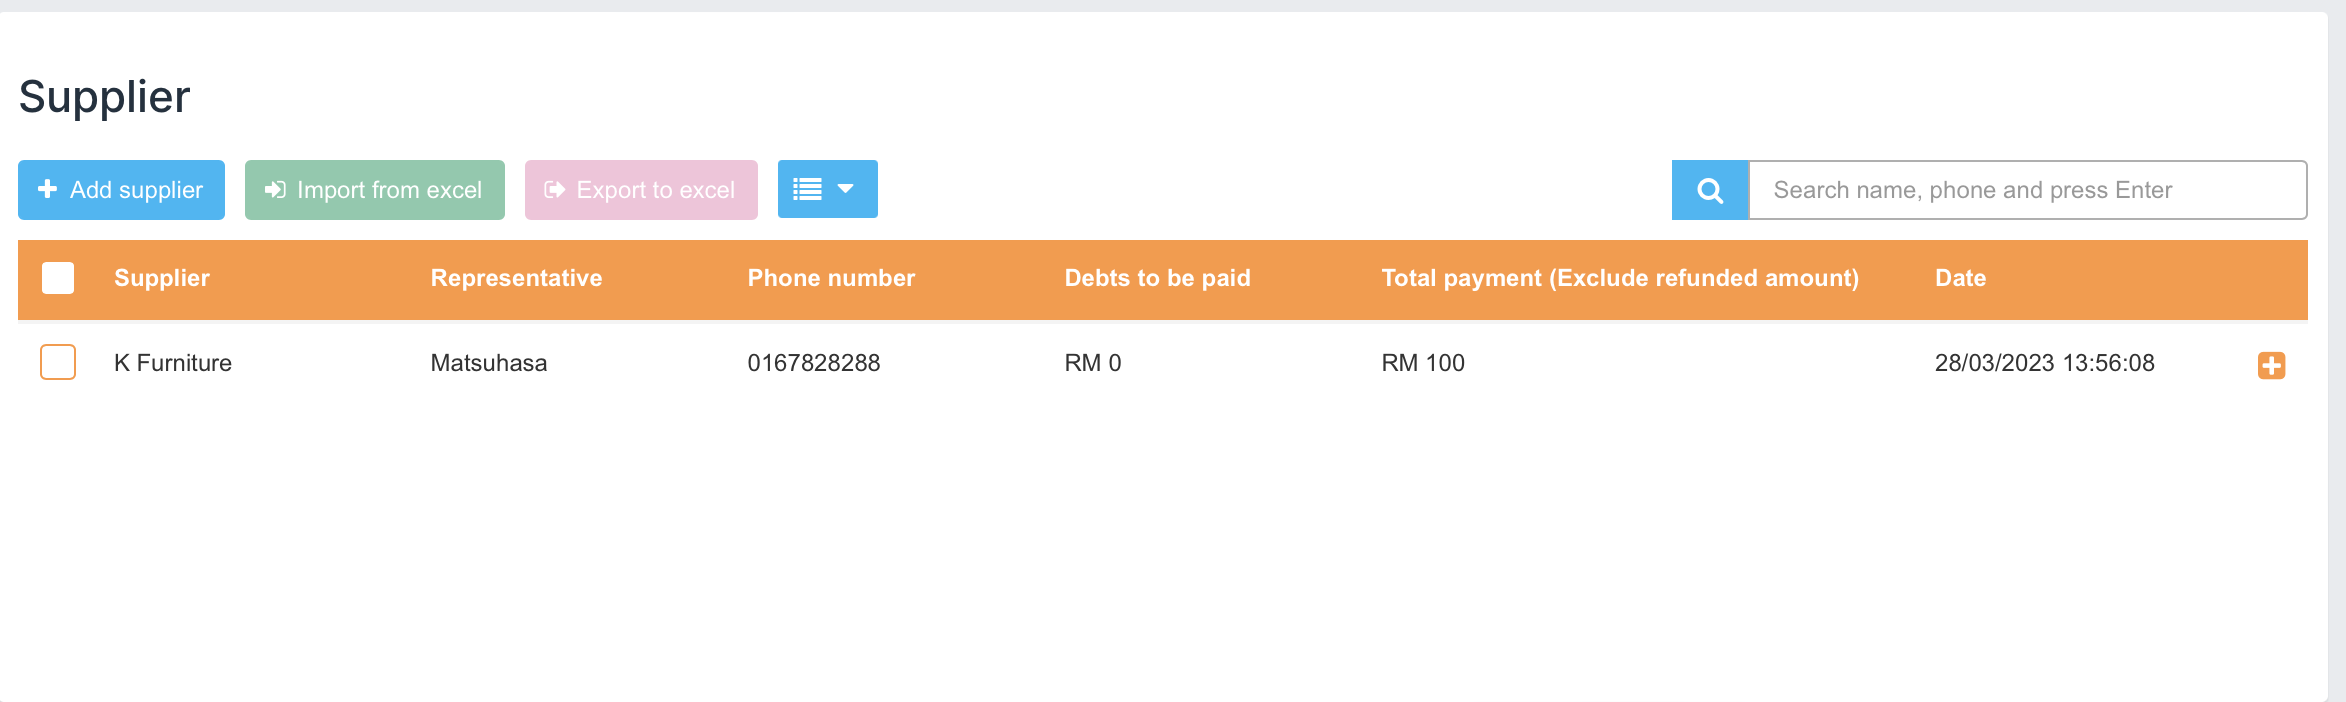Click the orange plus icon on K Furniture row

pos(2271,365)
